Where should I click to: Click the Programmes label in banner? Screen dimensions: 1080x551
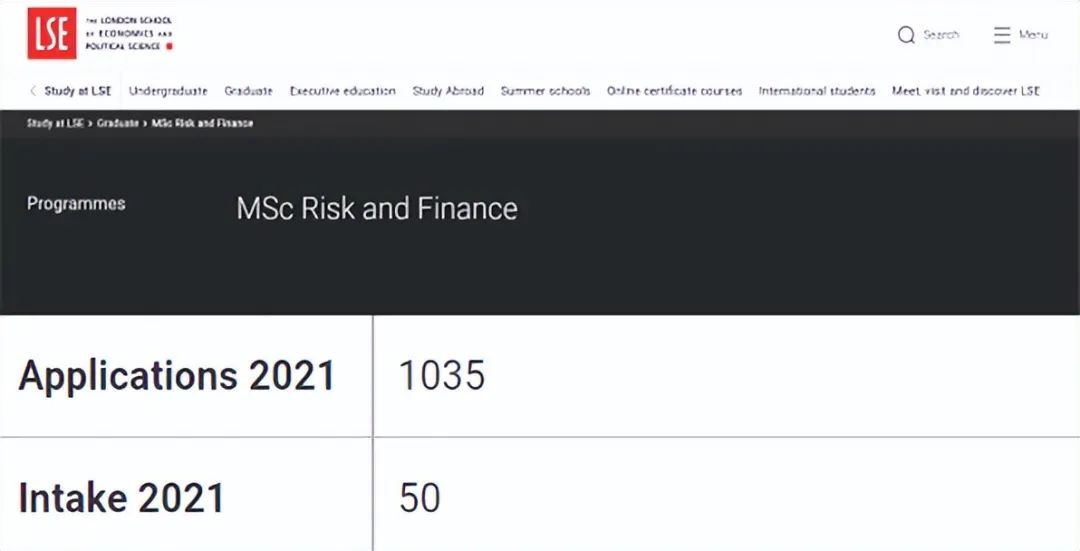[x=76, y=204]
